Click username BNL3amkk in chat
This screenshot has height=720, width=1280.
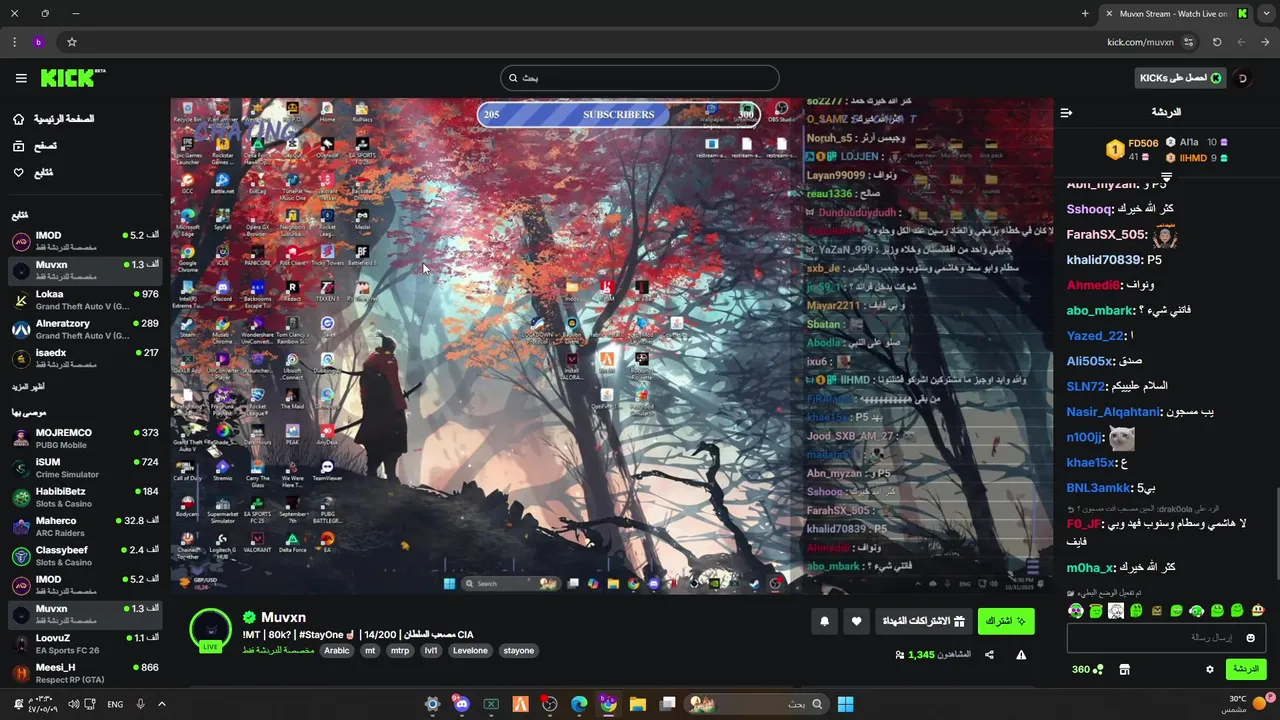click(1098, 488)
